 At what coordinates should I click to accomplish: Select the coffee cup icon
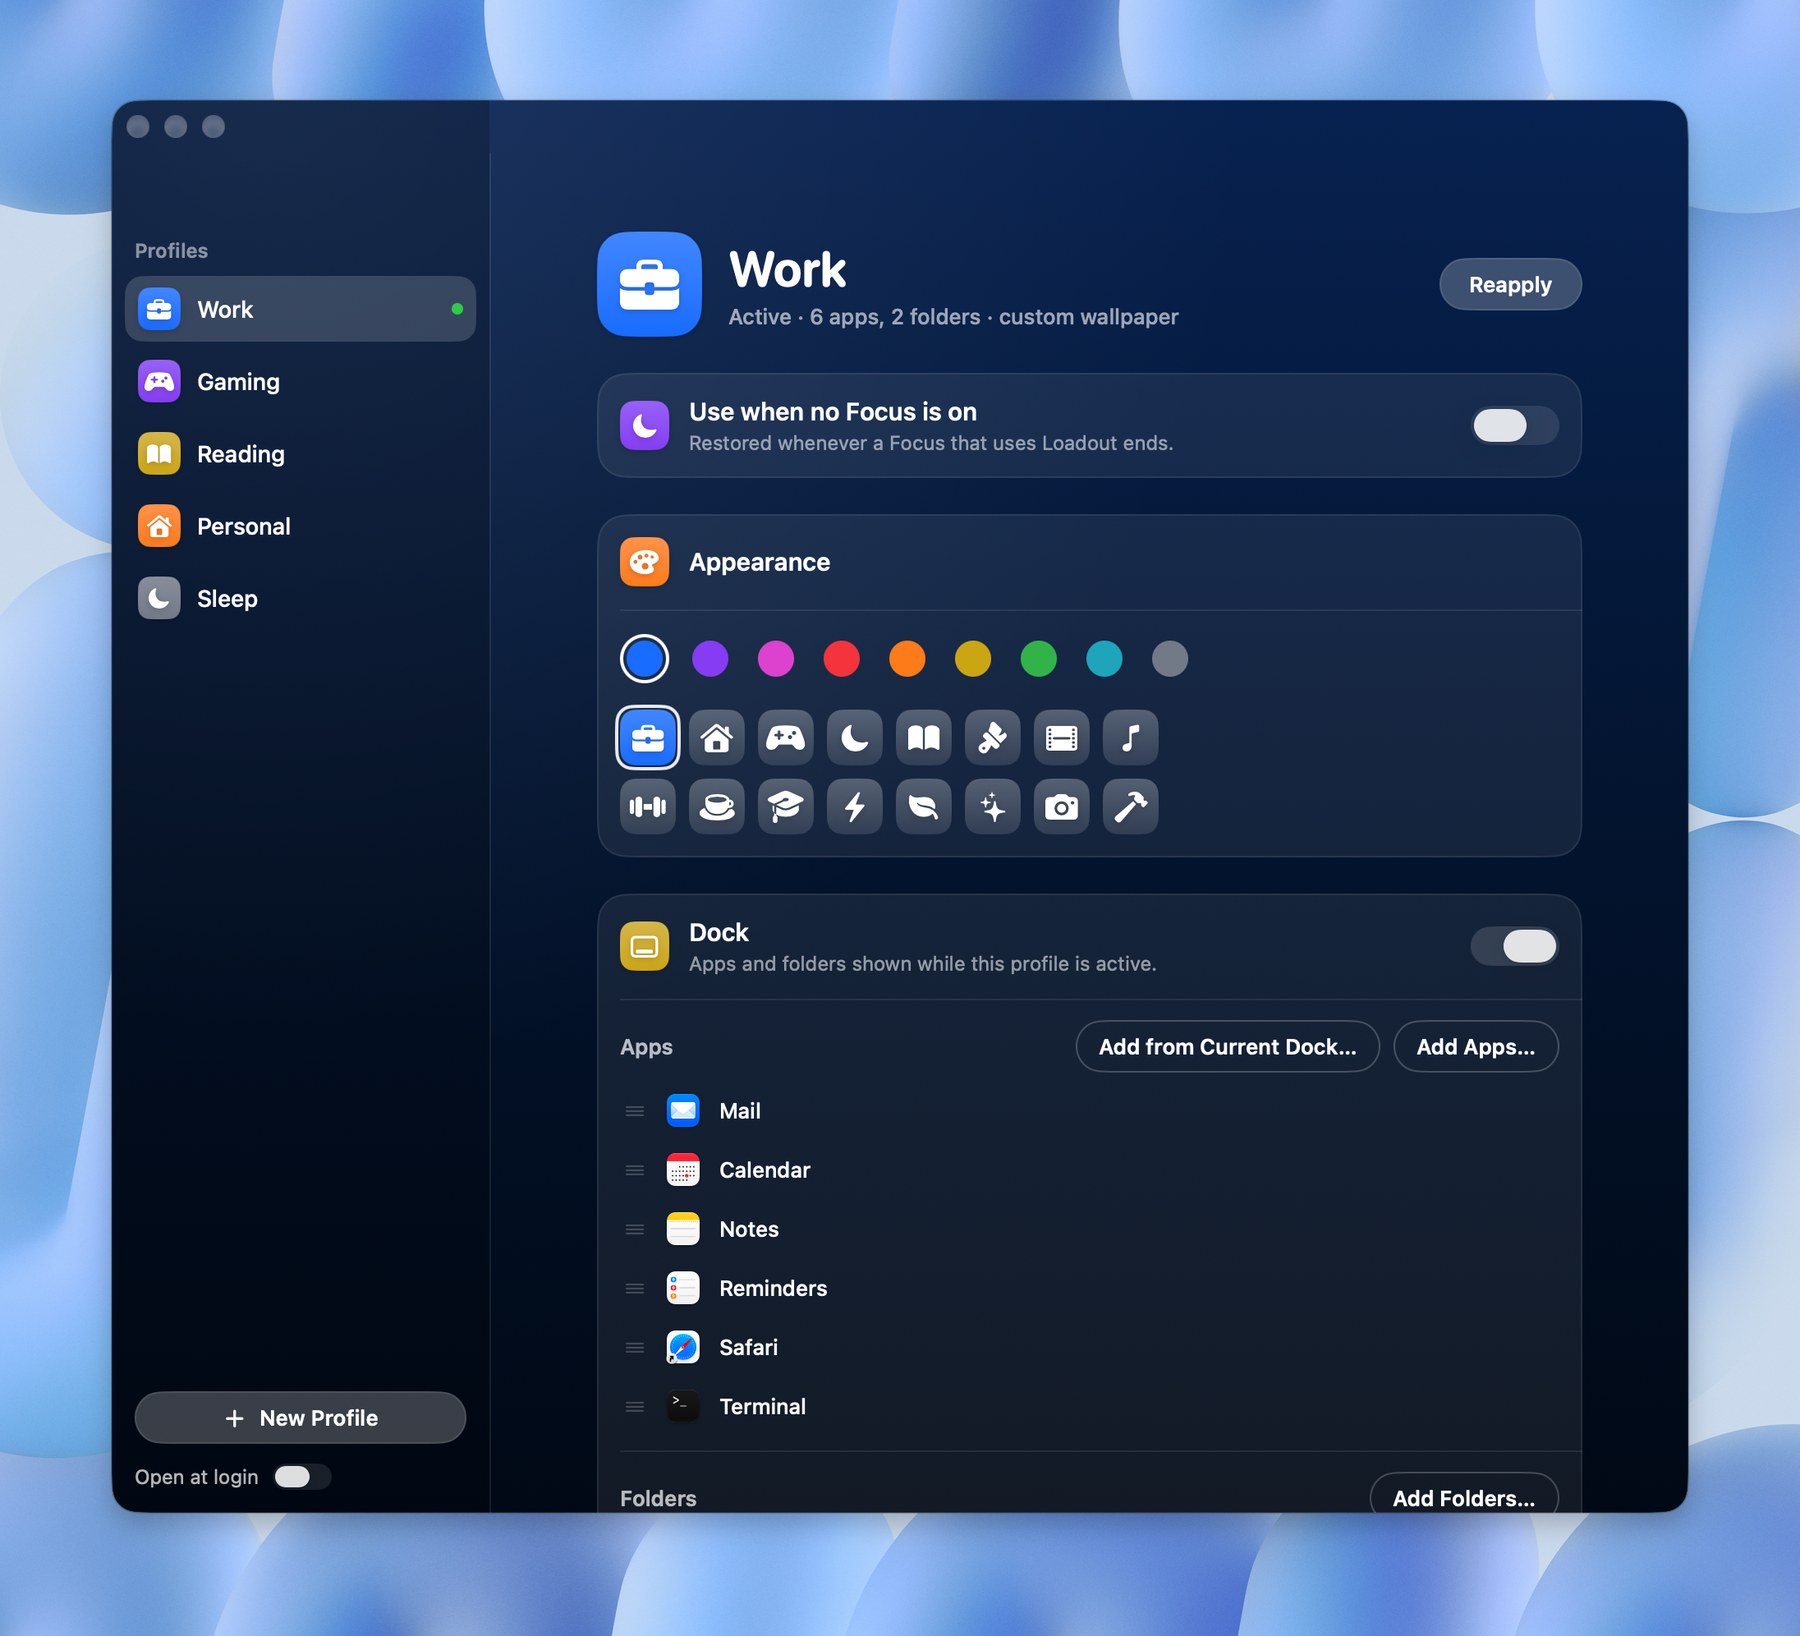[x=717, y=806]
